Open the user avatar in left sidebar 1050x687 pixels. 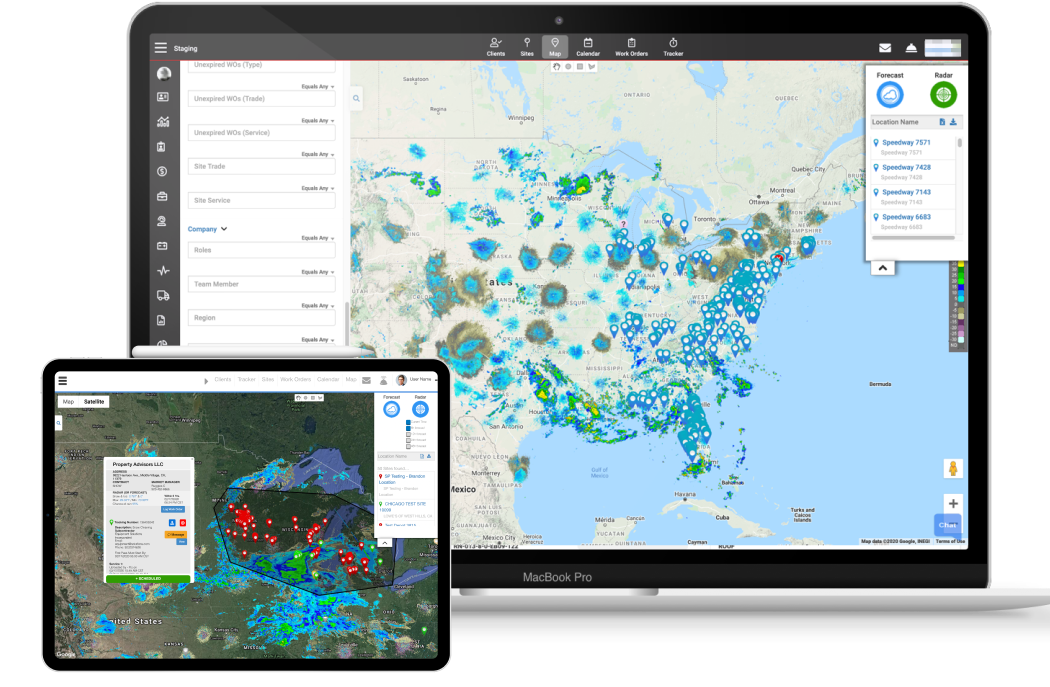coord(163,74)
